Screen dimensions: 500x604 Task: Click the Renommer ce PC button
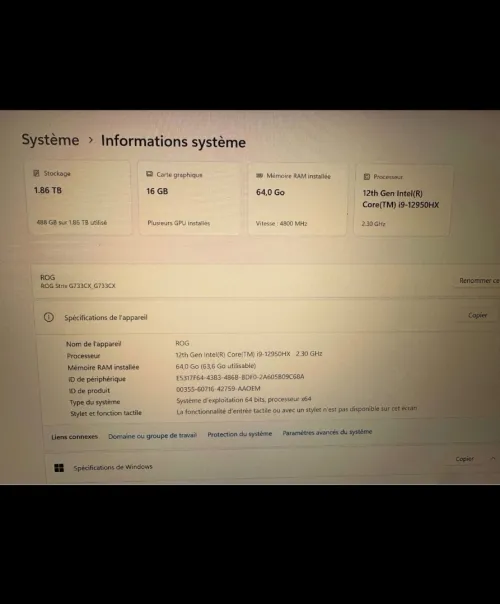coord(479,280)
